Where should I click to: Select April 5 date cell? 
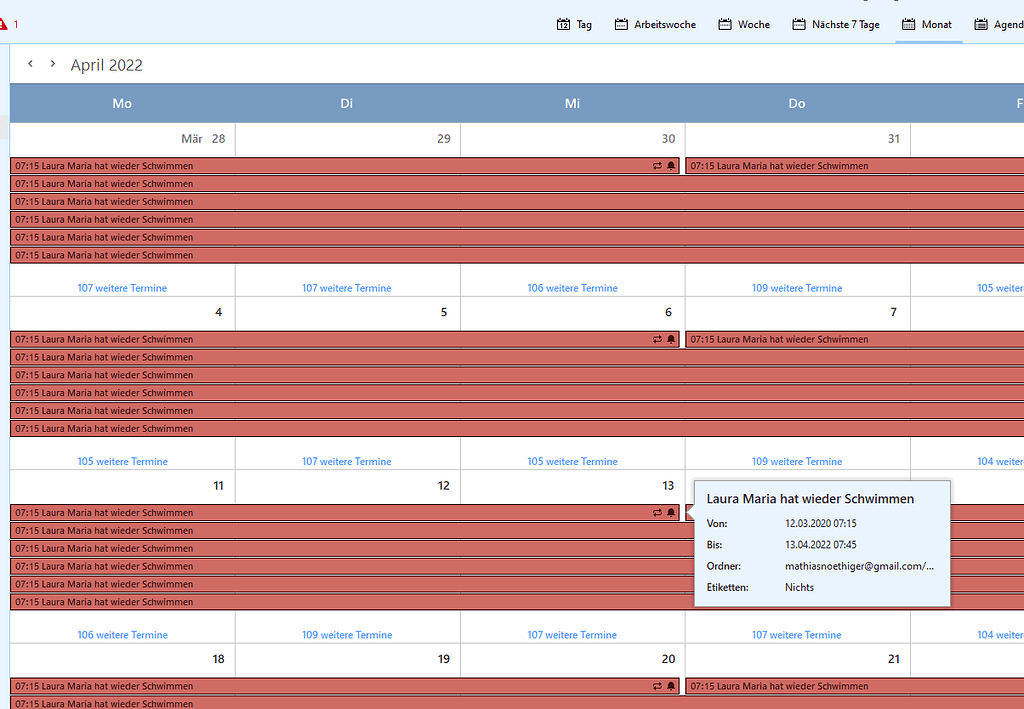pyautogui.click(x=347, y=313)
